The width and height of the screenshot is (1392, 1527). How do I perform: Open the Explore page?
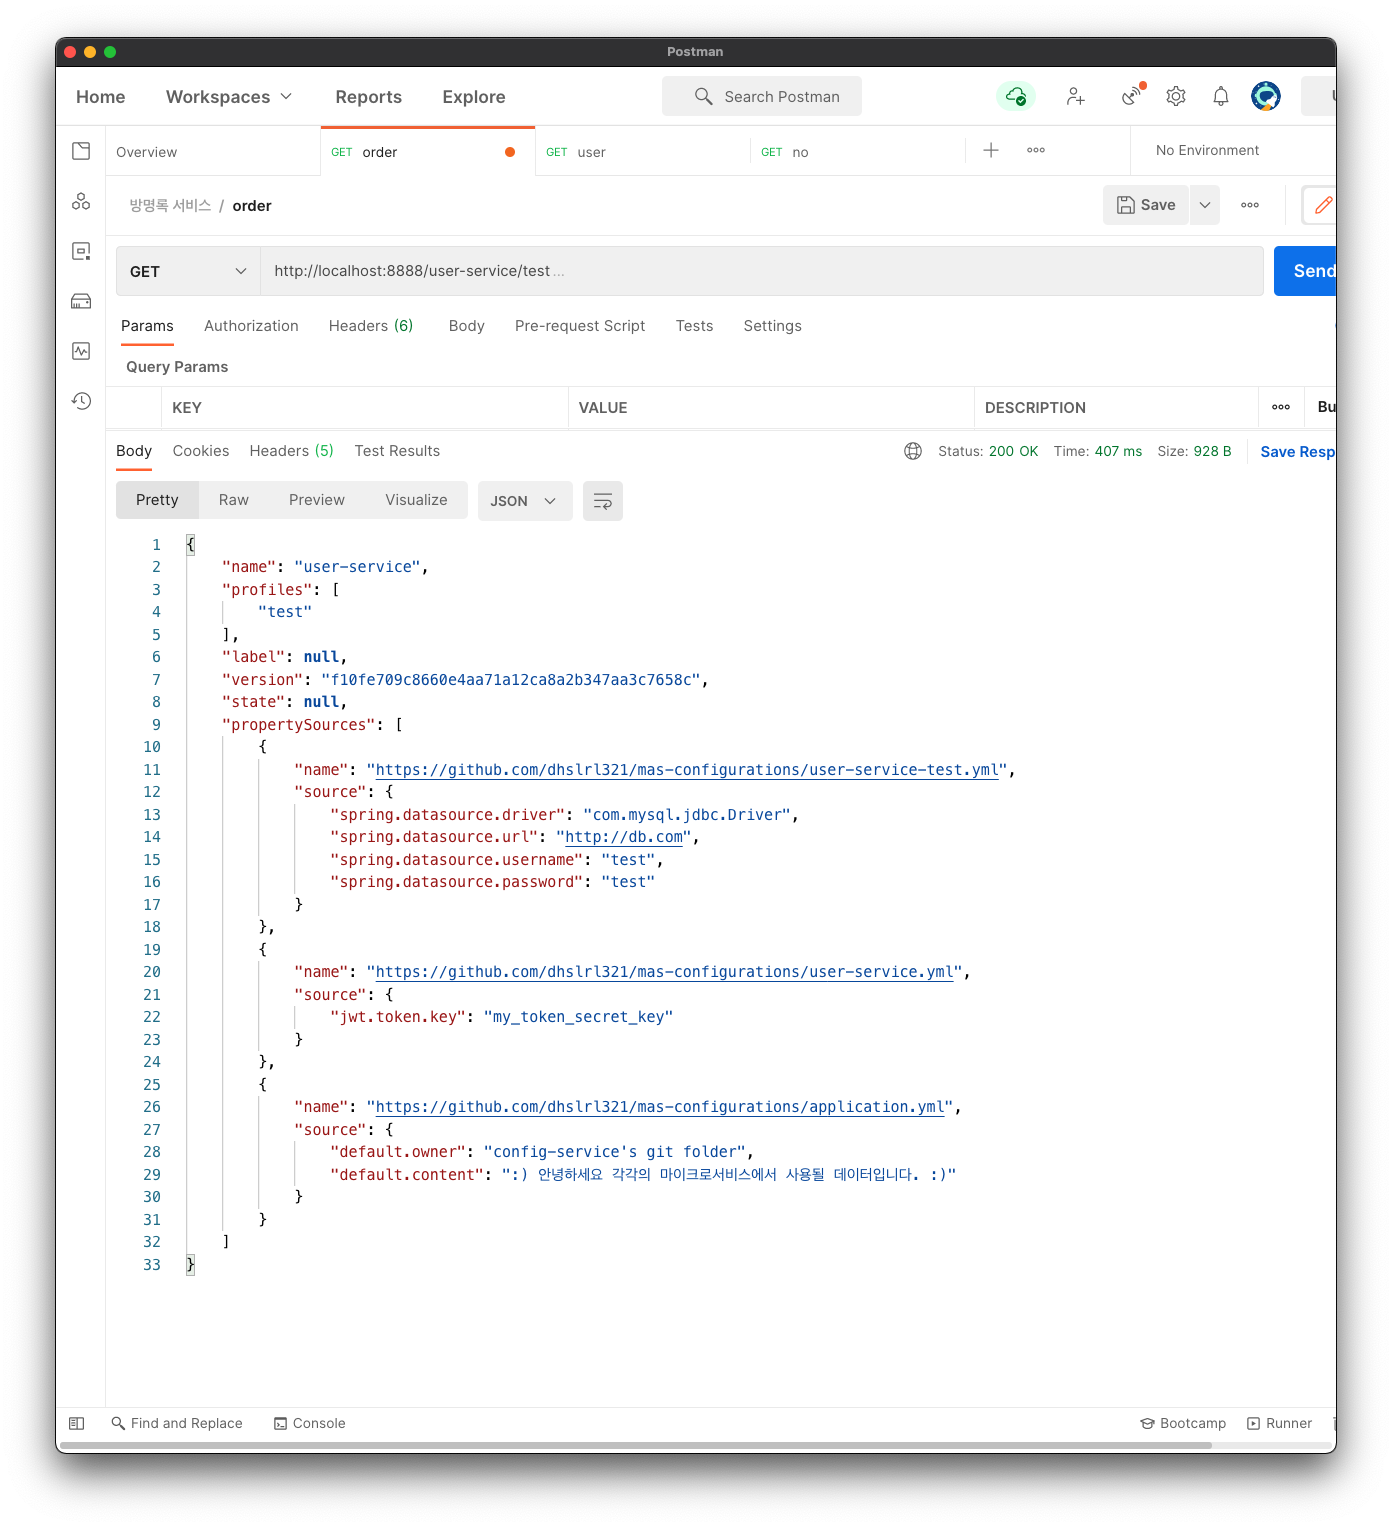click(x=474, y=97)
